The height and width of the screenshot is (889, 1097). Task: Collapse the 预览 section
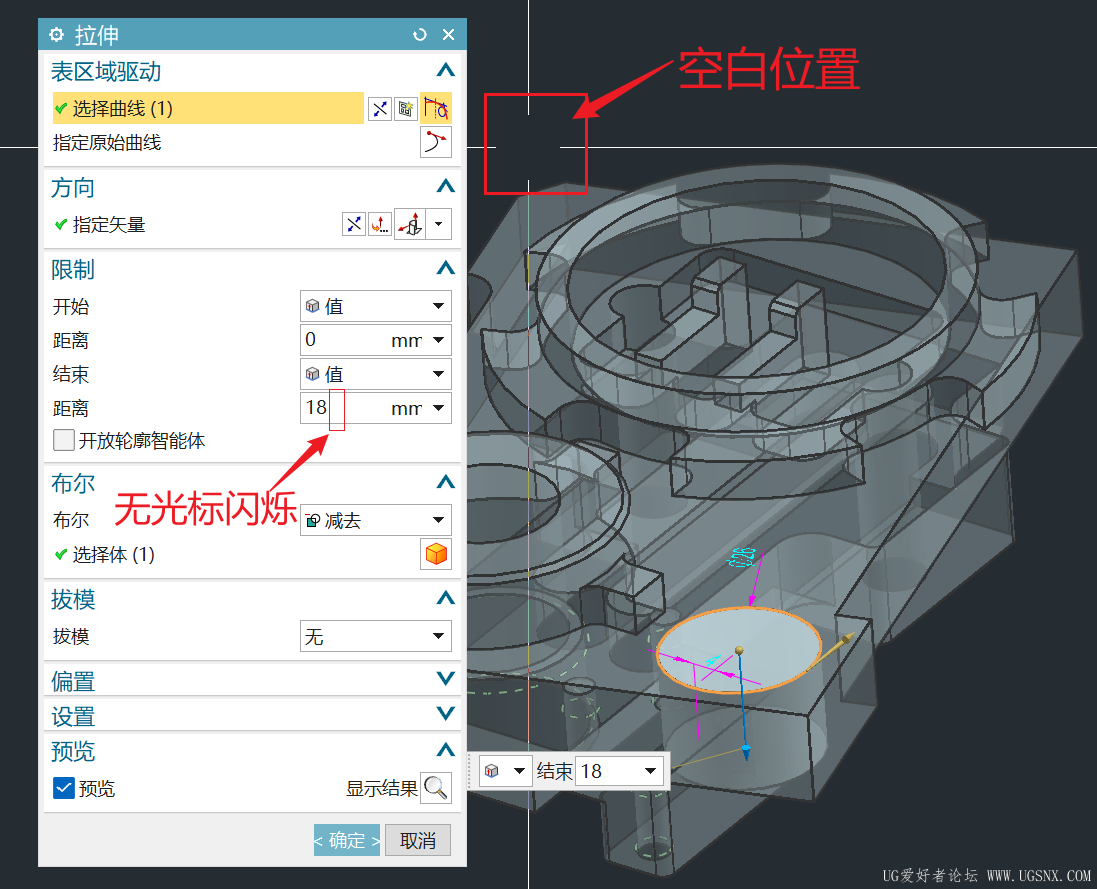[x=446, y=750]
